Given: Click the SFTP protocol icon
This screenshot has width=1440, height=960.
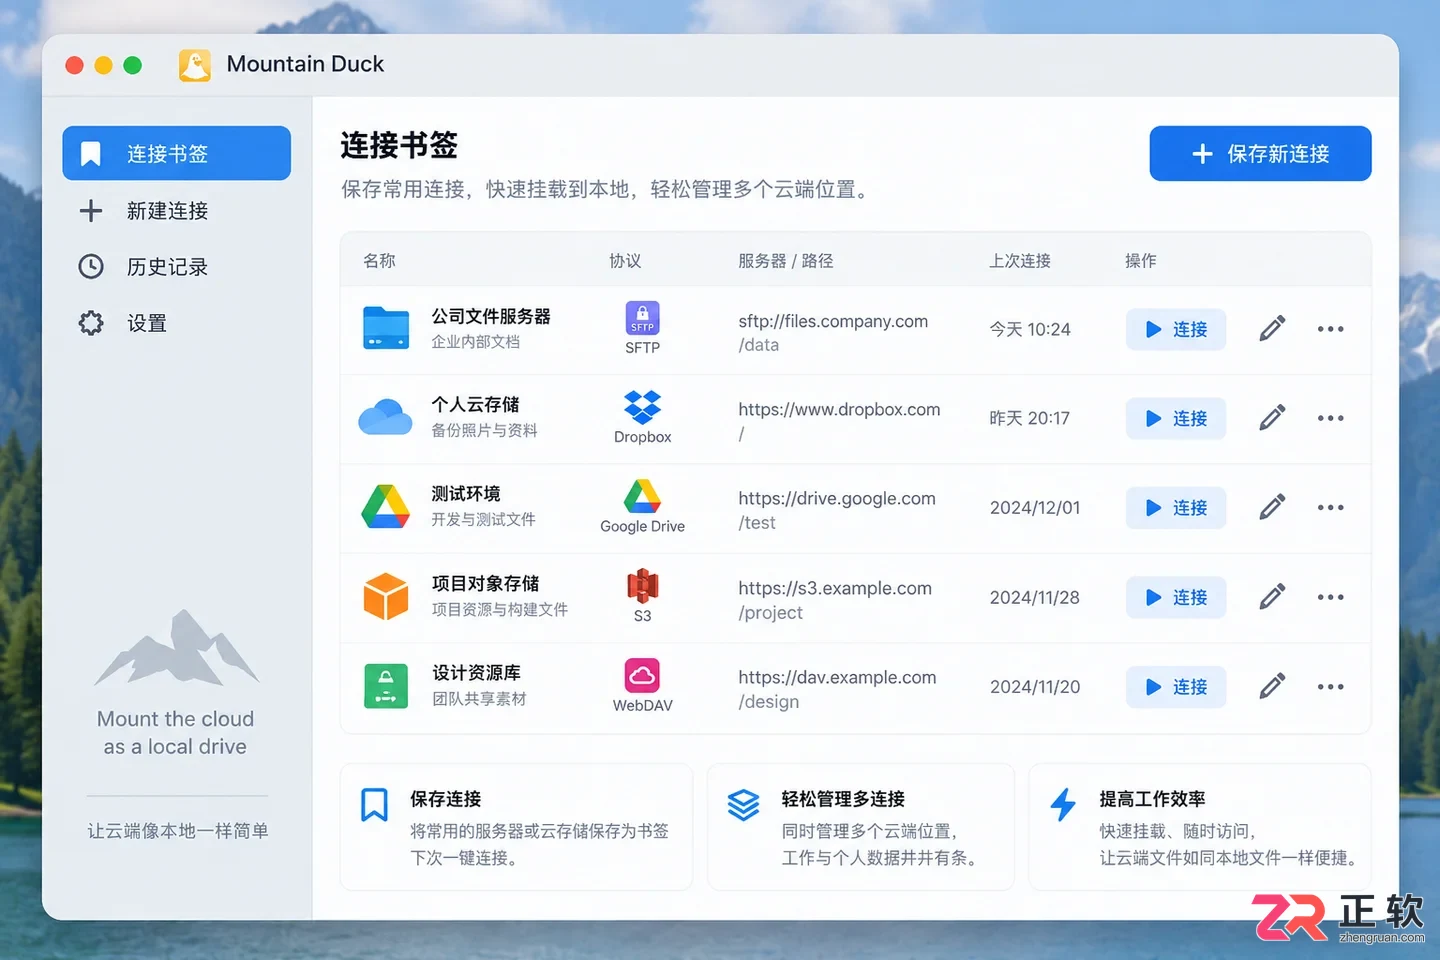Looking at the screenshot, I should click(642, 318).
